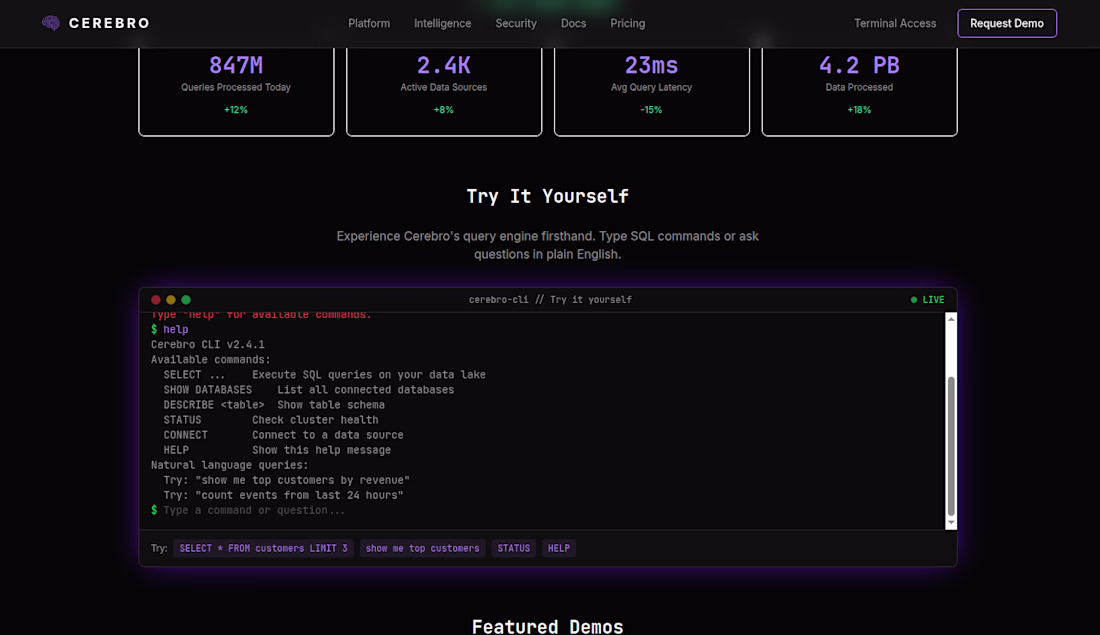Click the 23ms value

651,65
